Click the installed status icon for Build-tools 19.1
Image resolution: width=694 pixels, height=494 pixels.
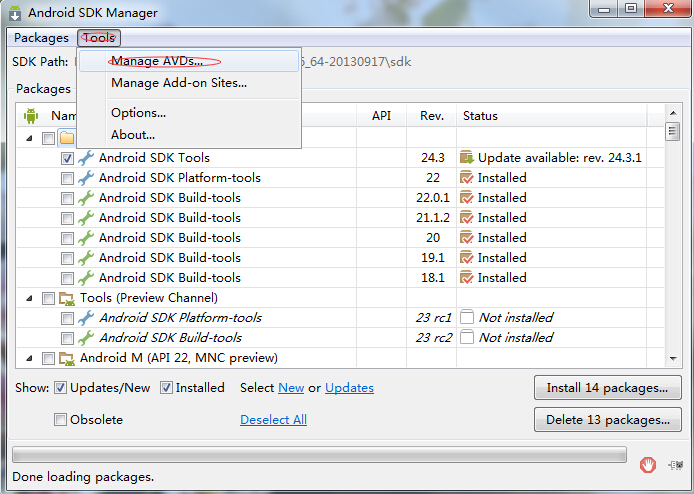(x=467, y=258)
